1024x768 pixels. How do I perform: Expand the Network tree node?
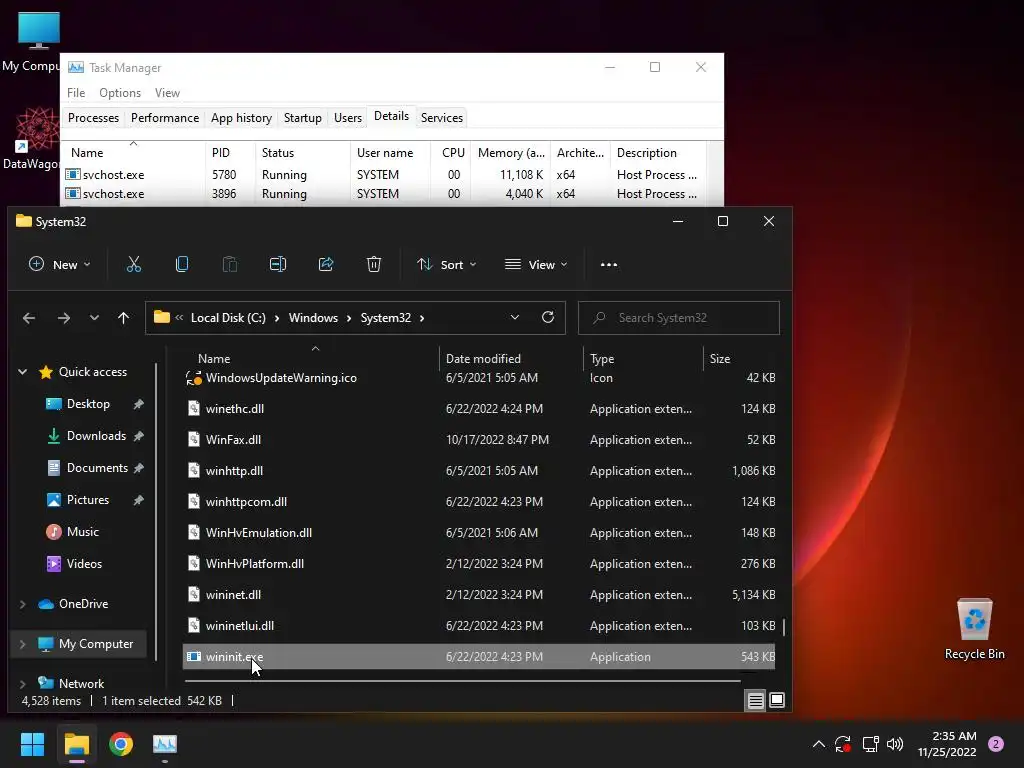(x=23, y=684)
